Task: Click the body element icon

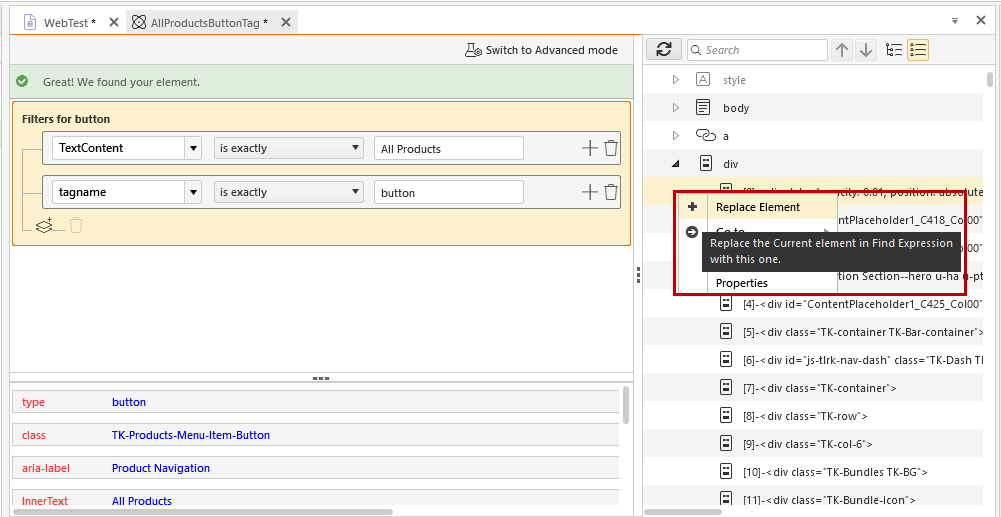Action: [703, 107]
